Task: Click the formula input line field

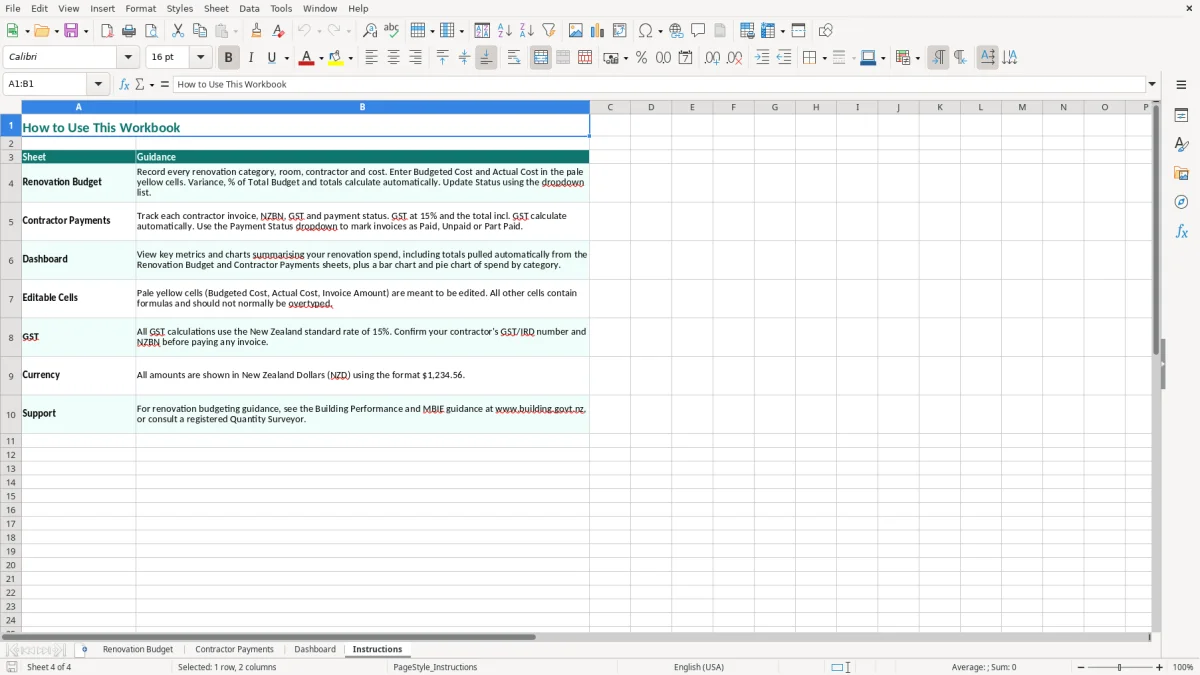Action: (x=659, y=84)
